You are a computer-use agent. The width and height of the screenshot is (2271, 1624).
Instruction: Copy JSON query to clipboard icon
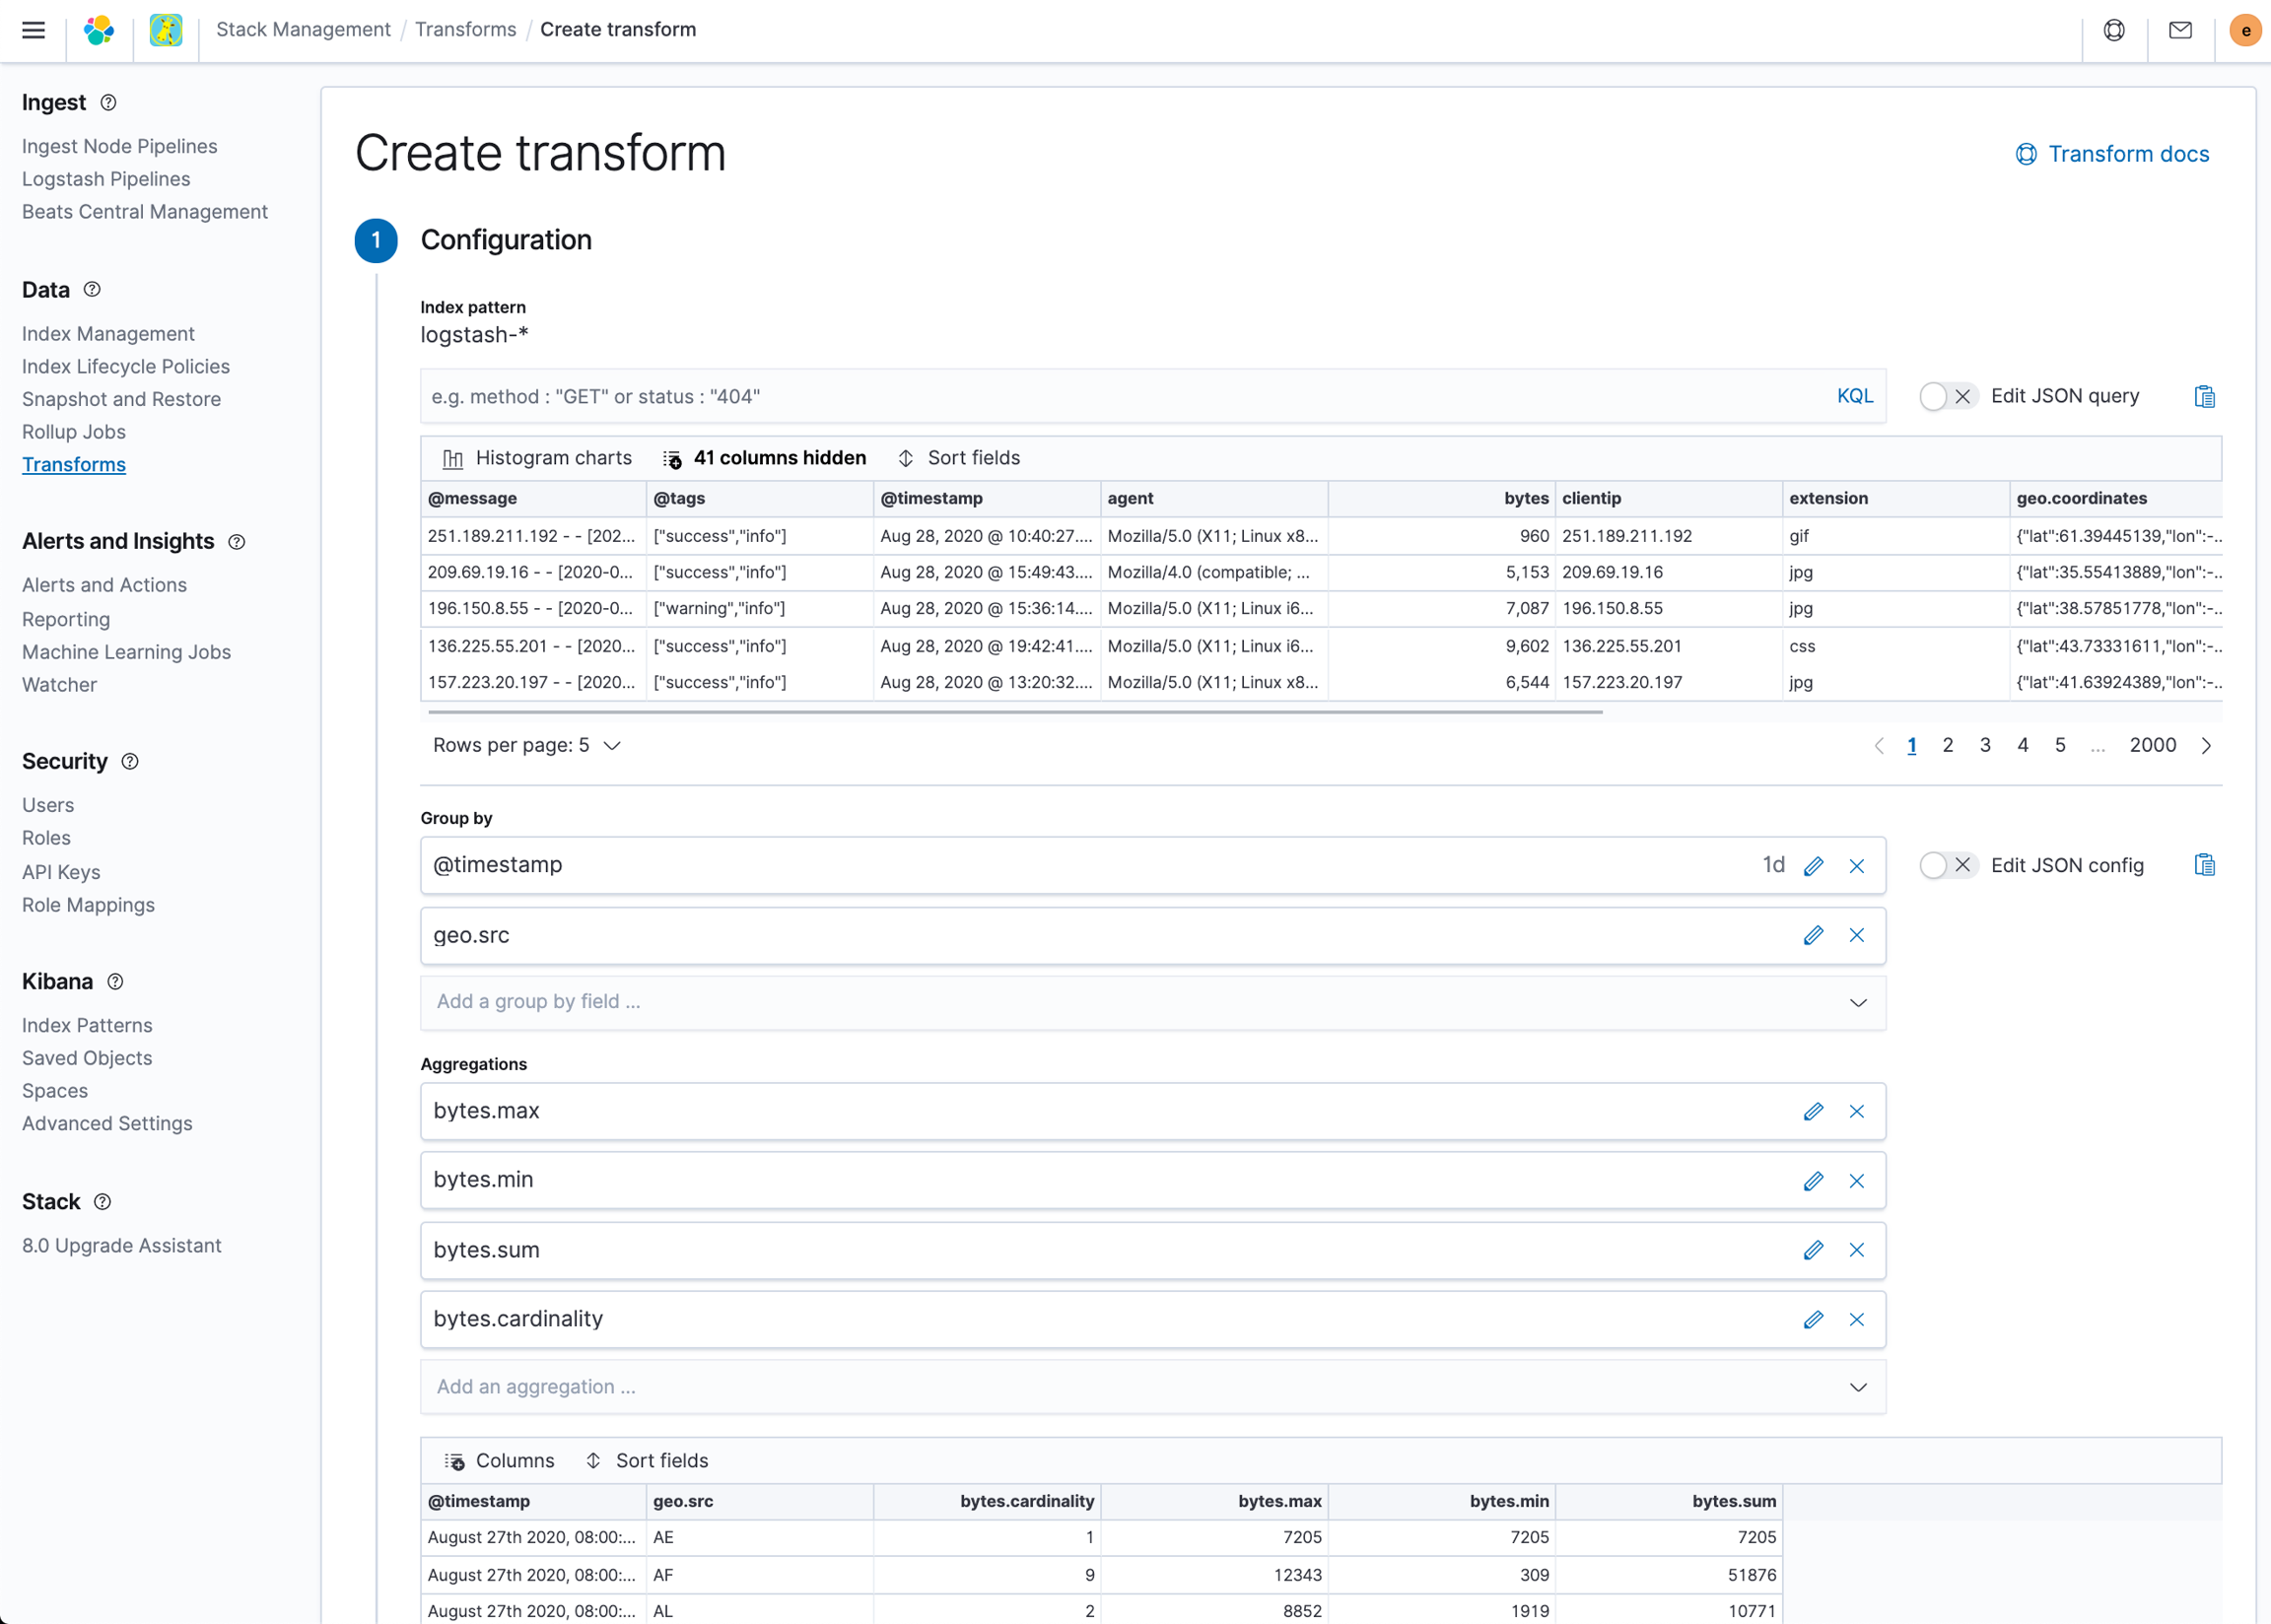point(2204,397)
